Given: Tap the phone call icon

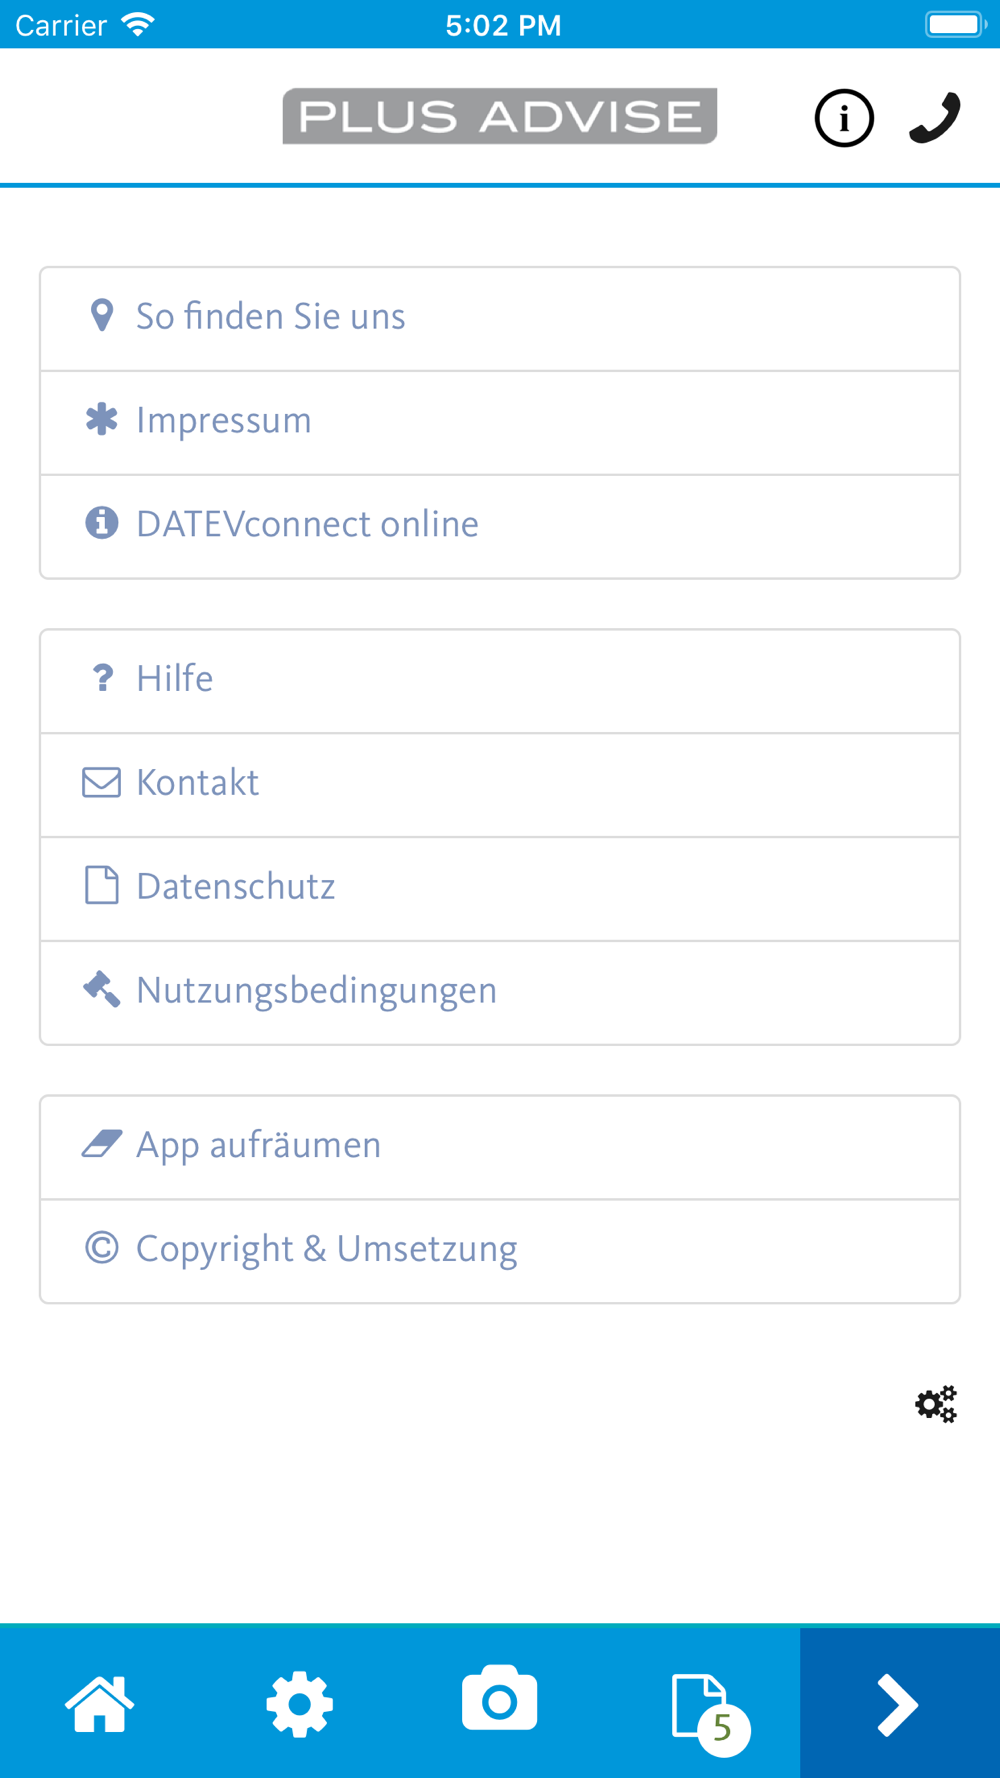Looking at the screenshot, I should click(935, 119).
